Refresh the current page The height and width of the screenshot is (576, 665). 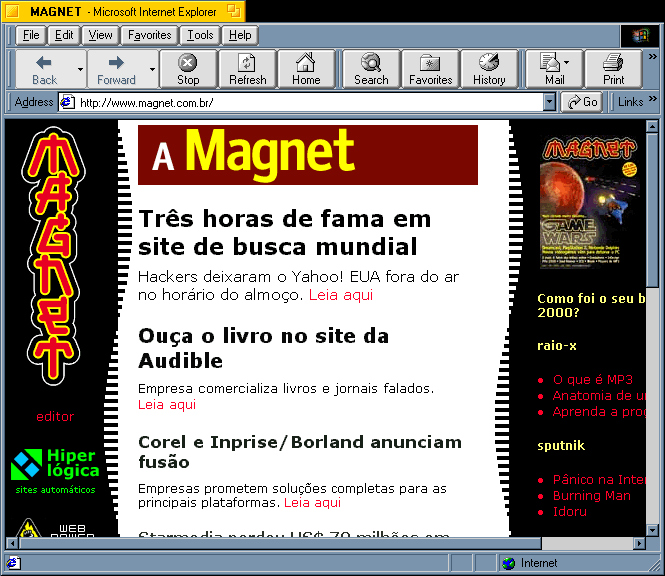point(247,69)
